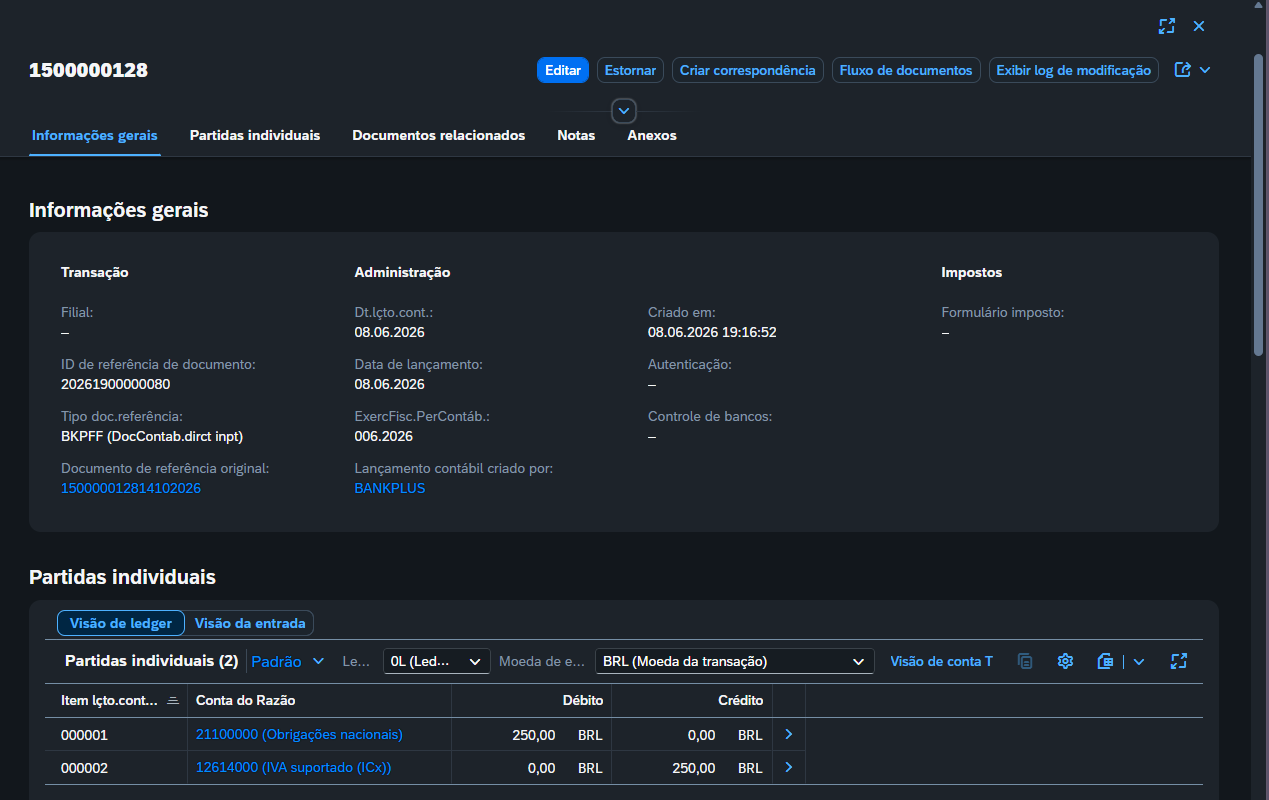Click the copy table icon
This screenshot has height=800, width=1269.
click(1025, 661)
